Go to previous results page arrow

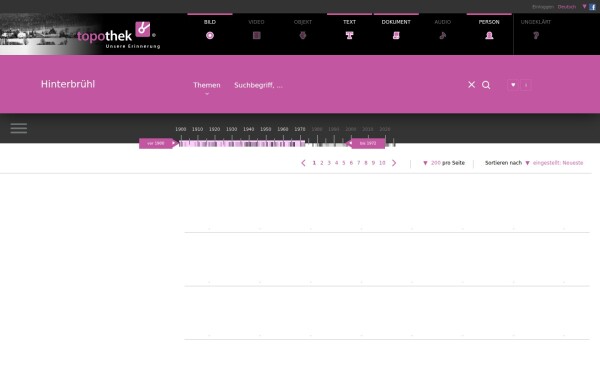pyautogui.click(x=303, y=163)
